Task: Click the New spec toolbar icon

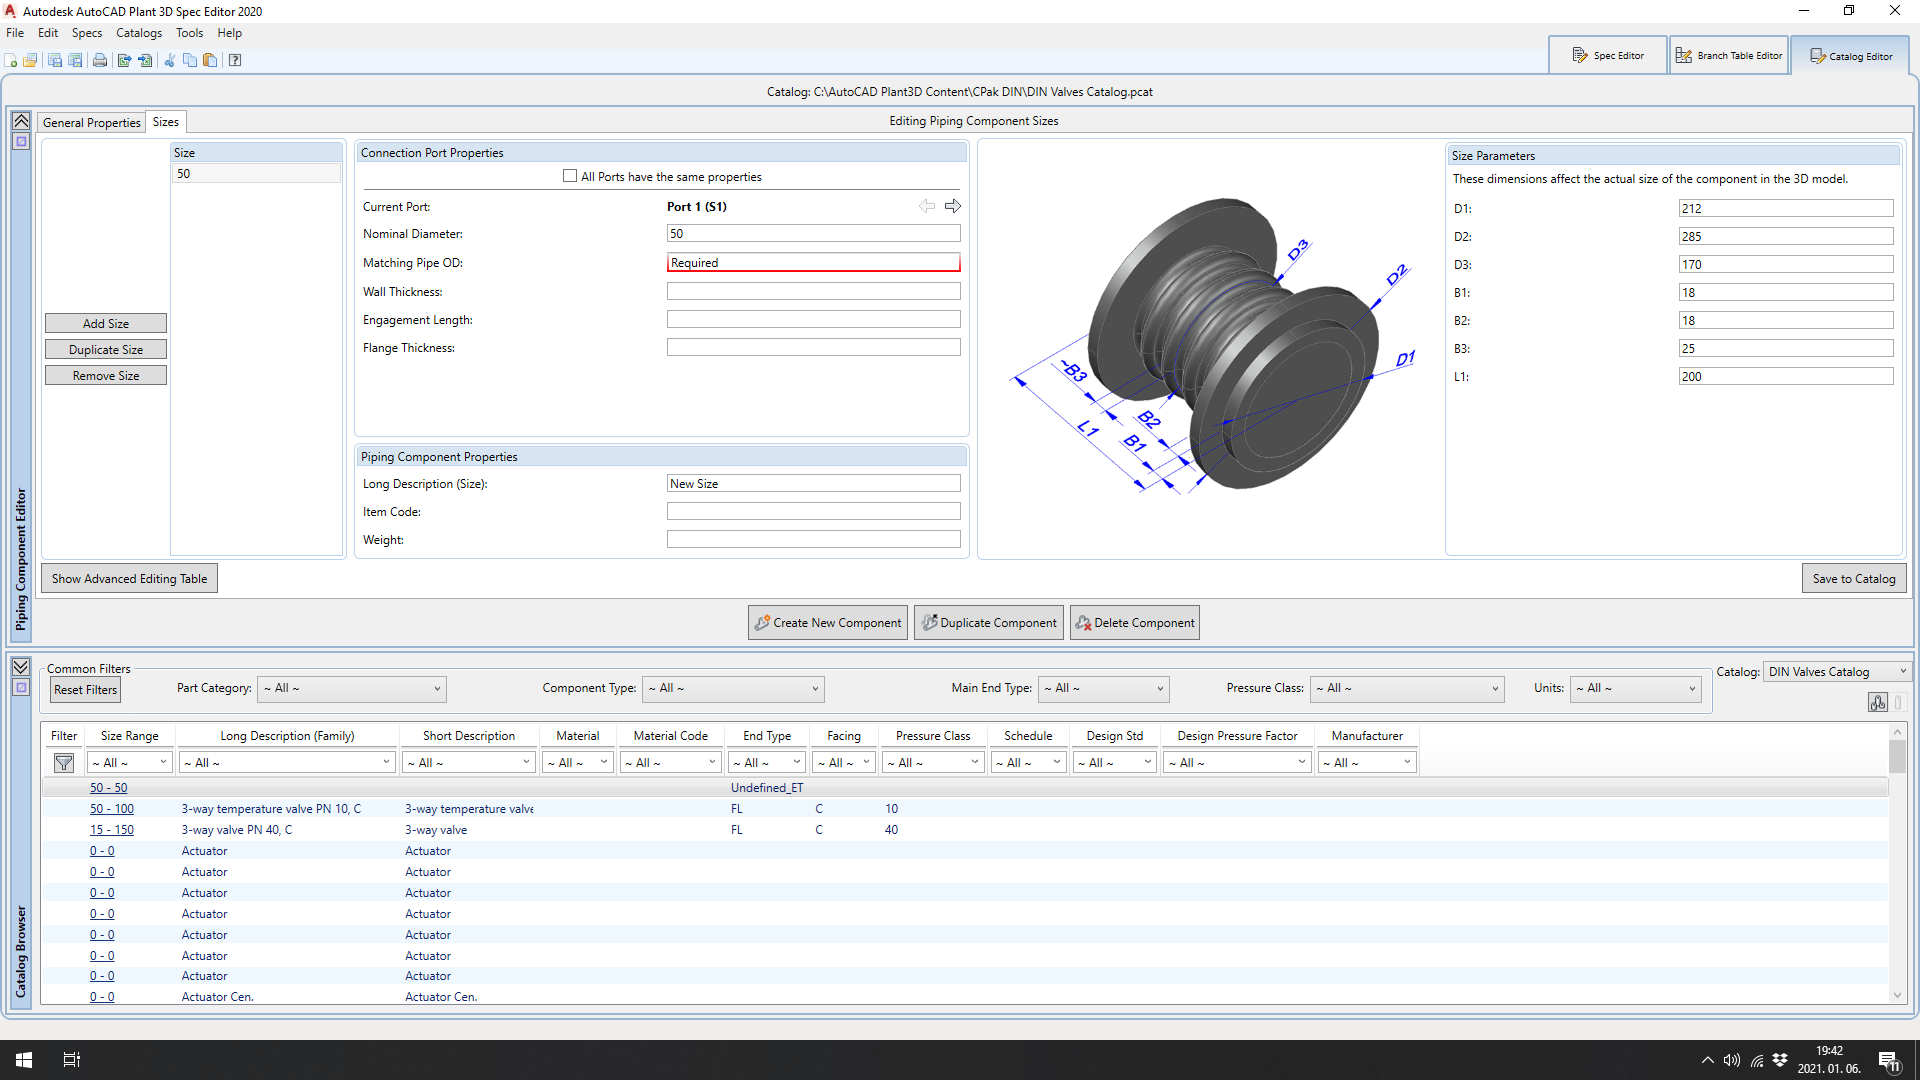Action: pos(11,60)
